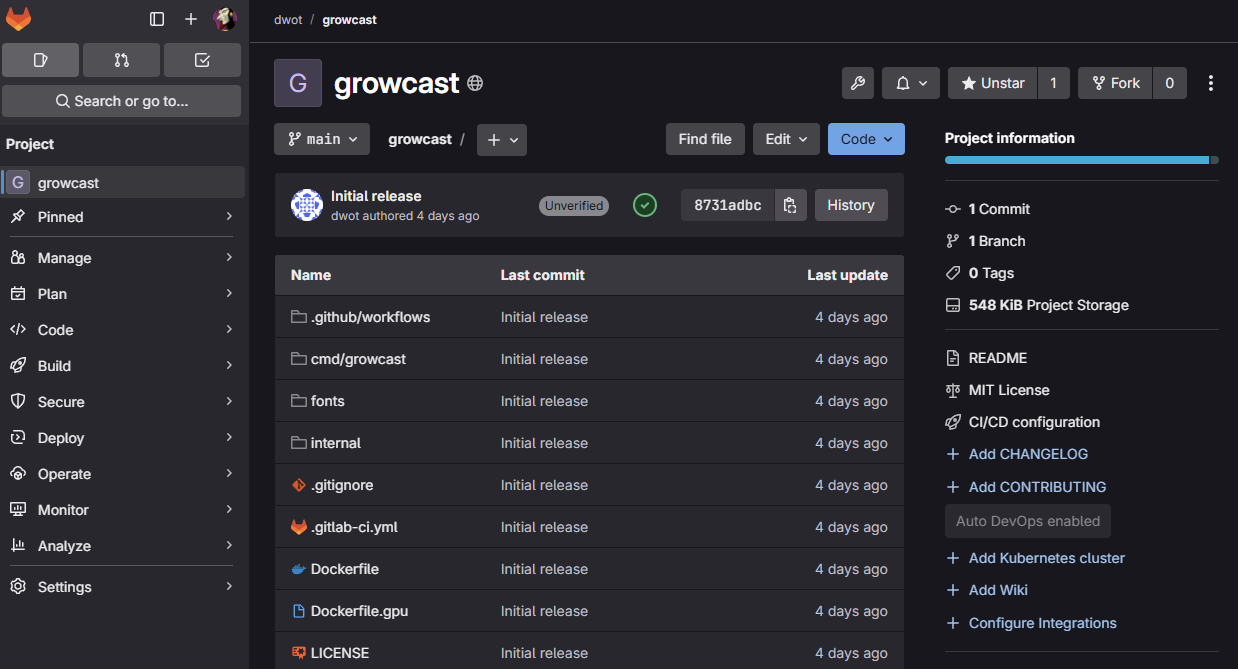Image resolution: width=1238 pixels, height=669 pixels.
Task: Collapse the sidebar using the panel icon
Action: tap(155, 18)
